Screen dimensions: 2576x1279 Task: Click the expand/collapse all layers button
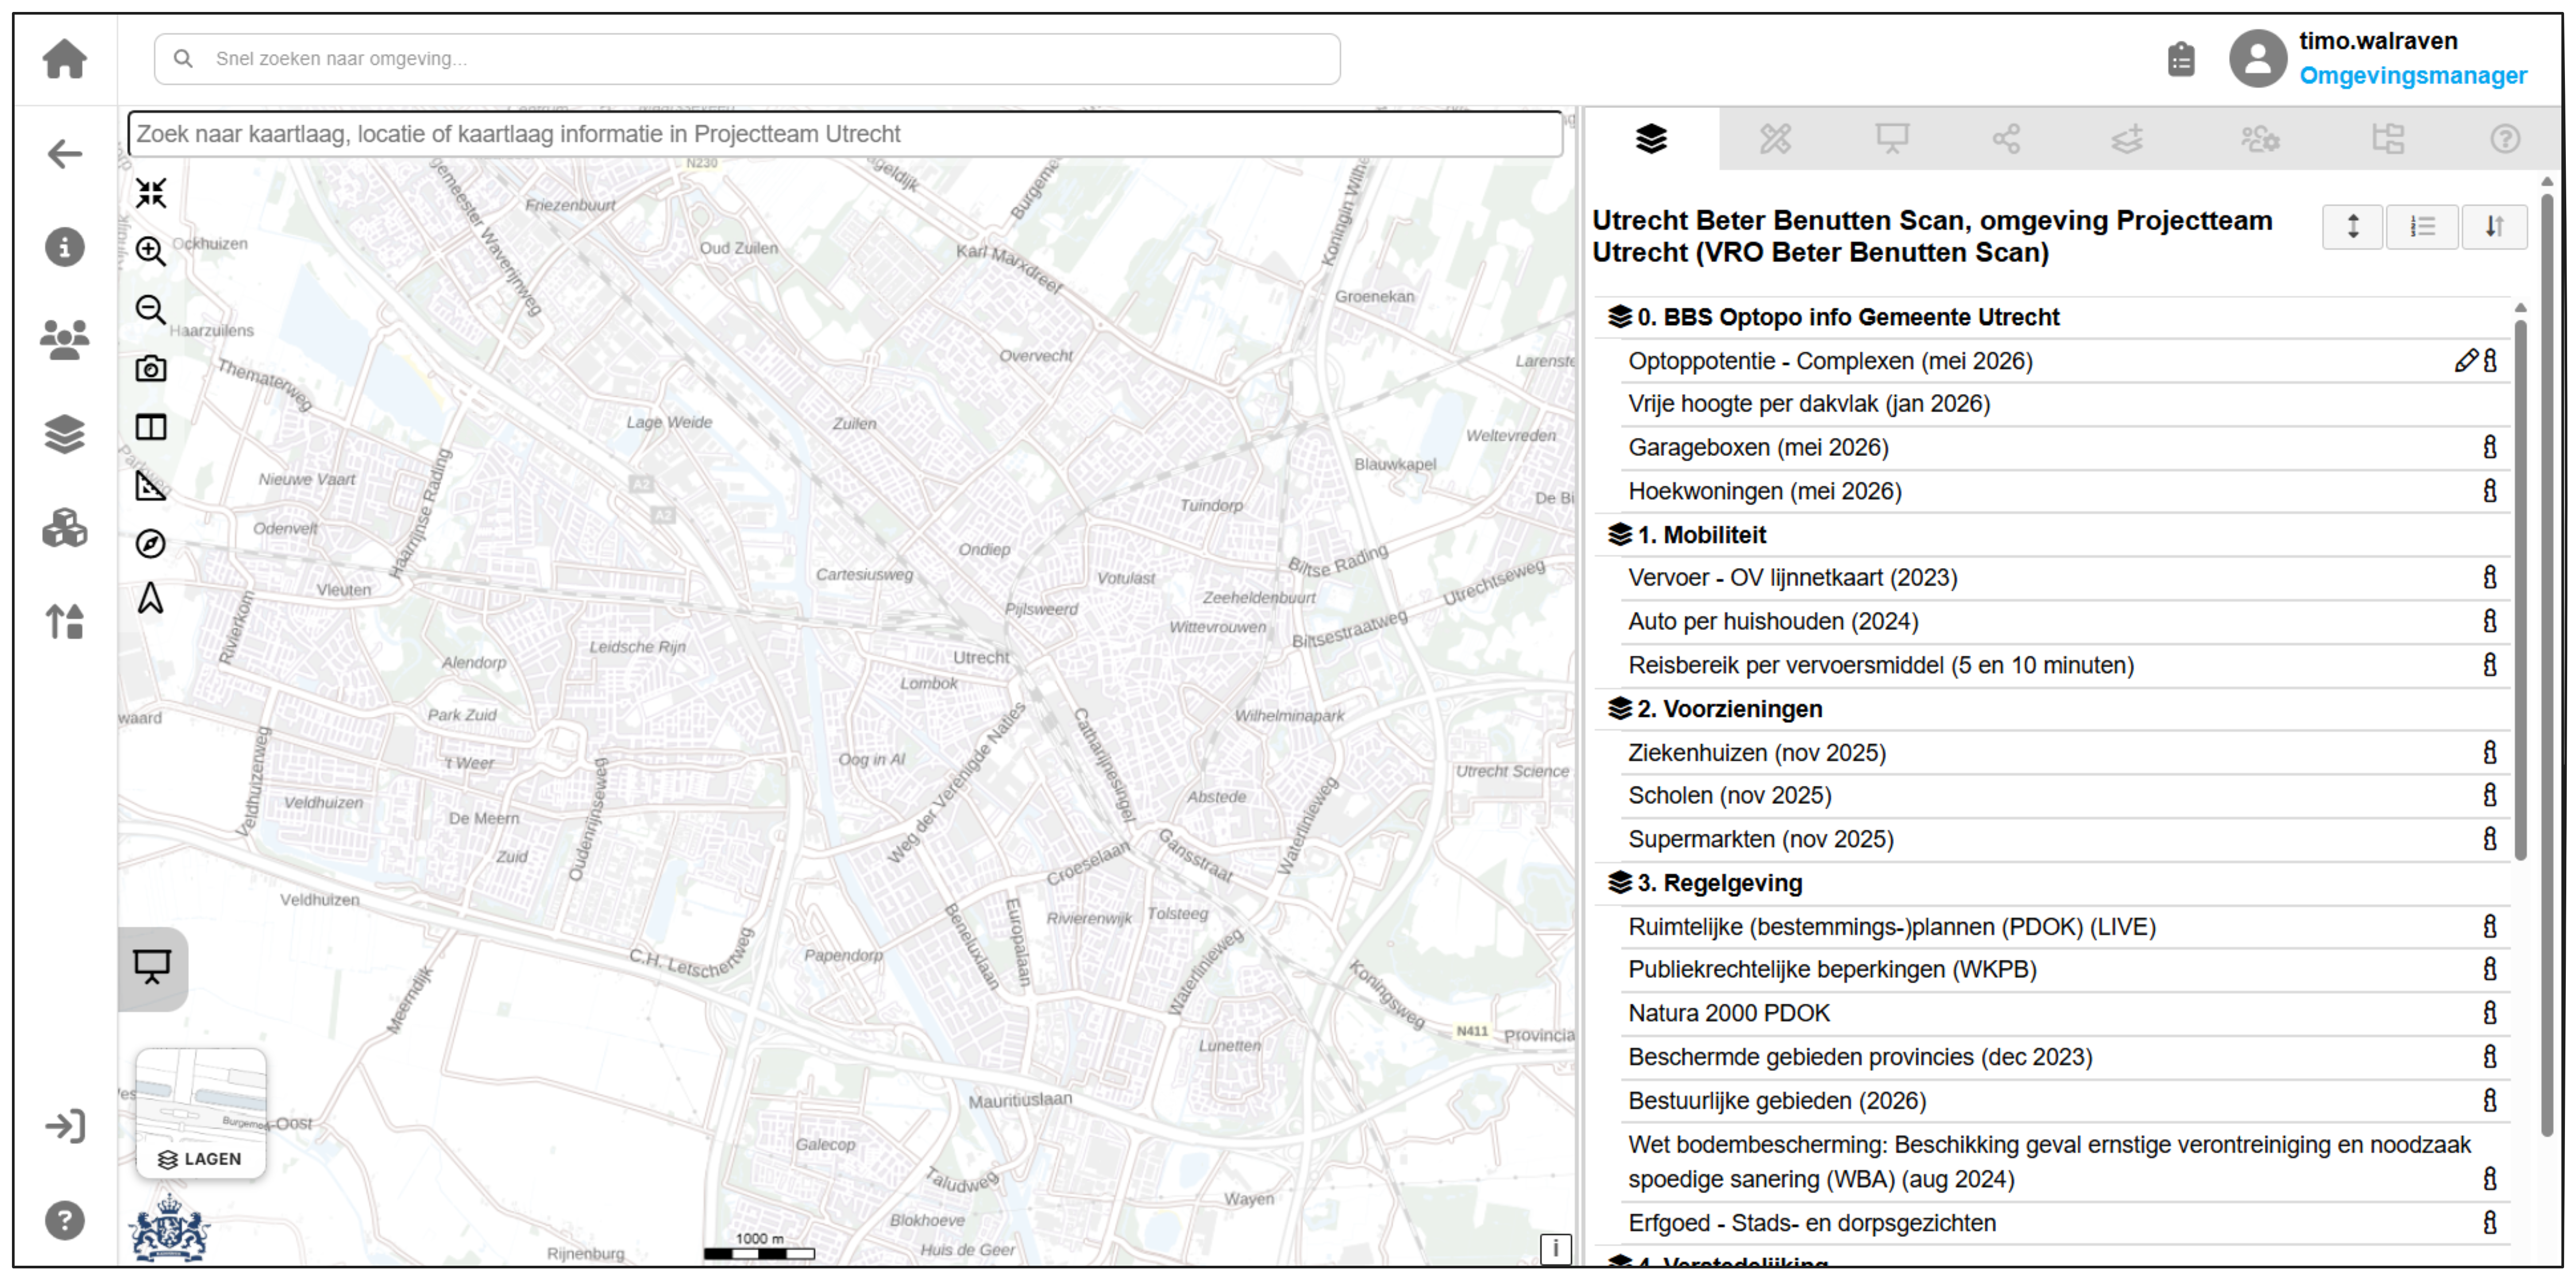click(x=2353, y=227)
